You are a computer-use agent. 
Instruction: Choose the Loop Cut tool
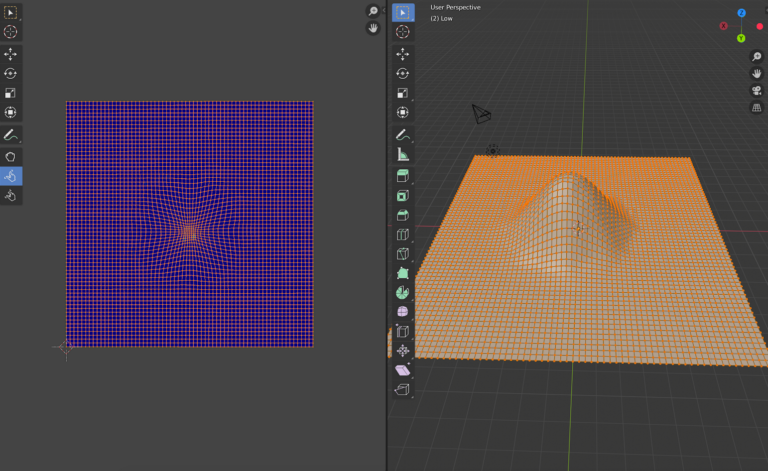(403, 235)
